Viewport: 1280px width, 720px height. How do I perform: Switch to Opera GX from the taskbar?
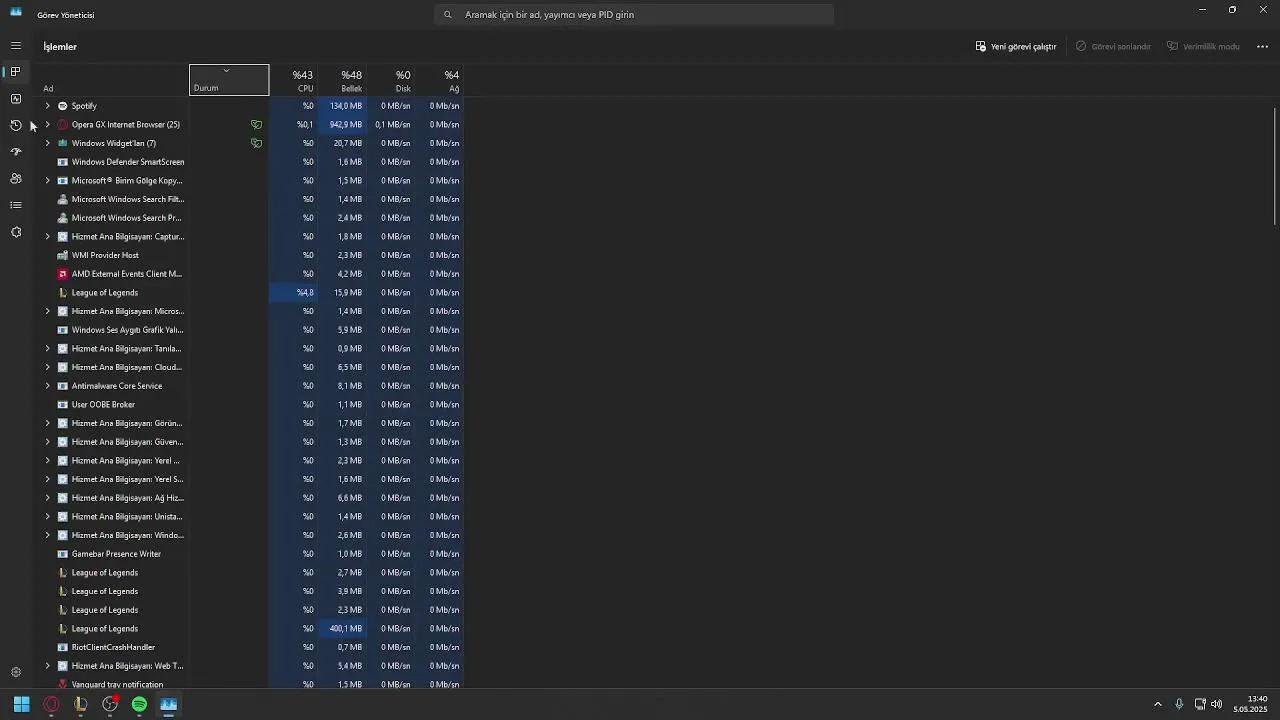(51, 704)
